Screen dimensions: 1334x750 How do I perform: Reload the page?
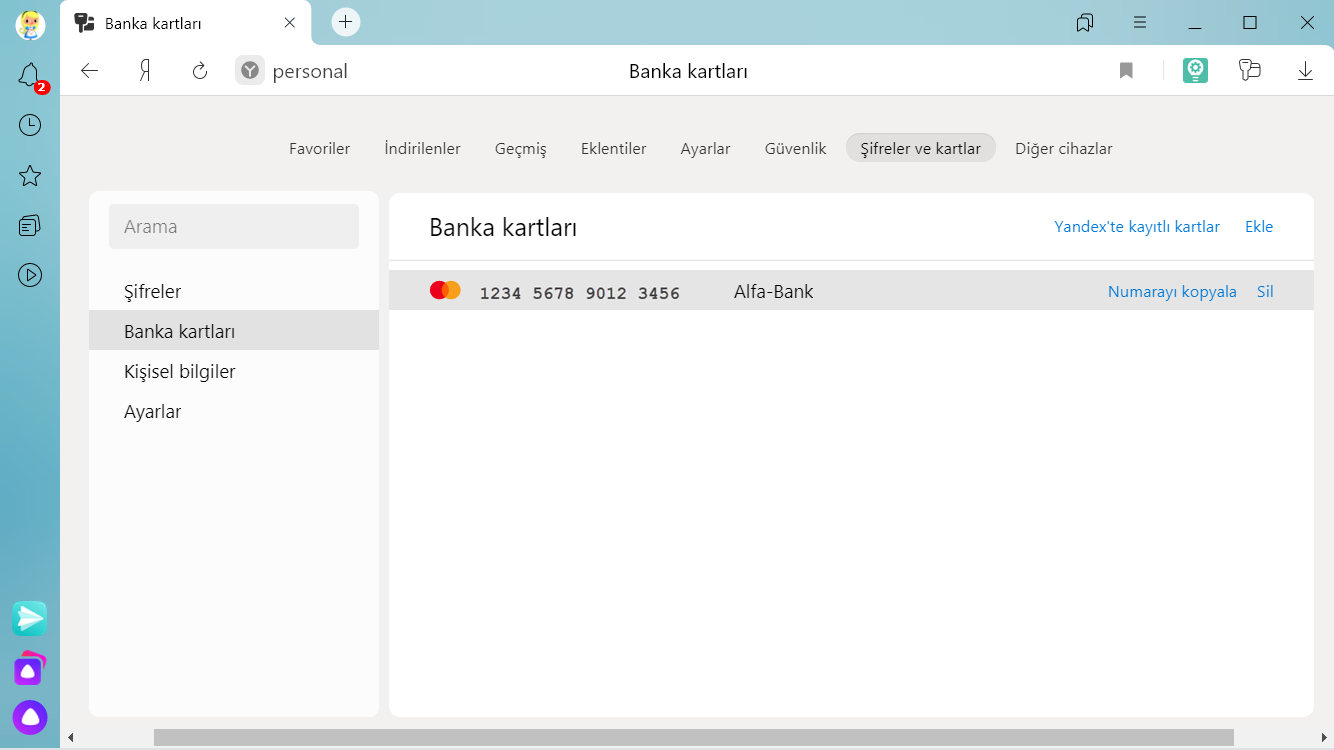[x=200, y=71]
